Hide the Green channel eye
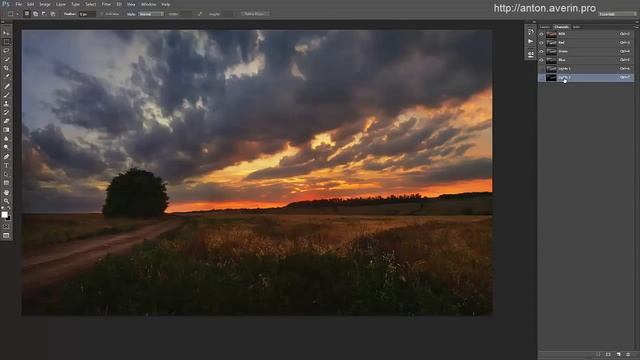The width and height of the screenshot is (640, 360). [x=542, y=51]
